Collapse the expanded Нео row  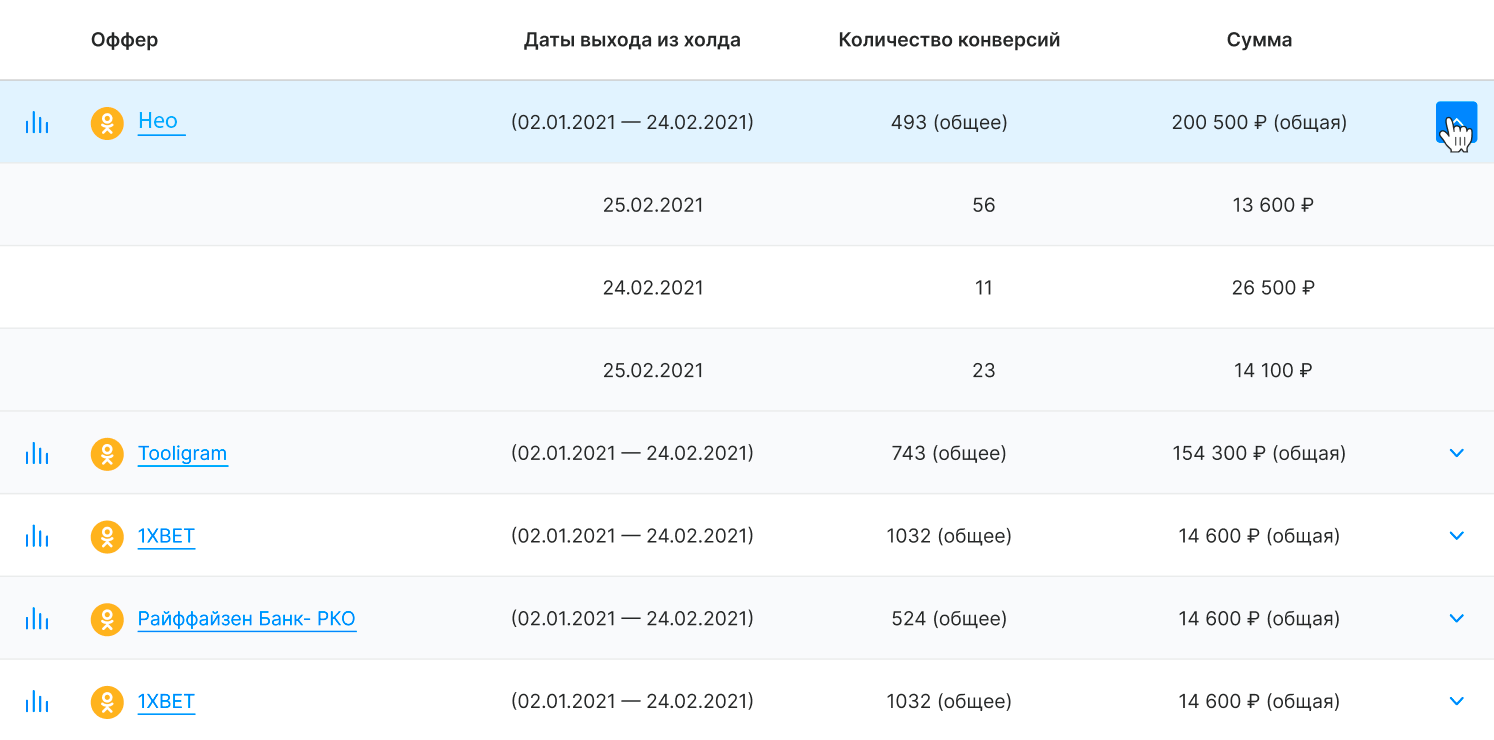pyautogui.click(x=1456, y=123)
